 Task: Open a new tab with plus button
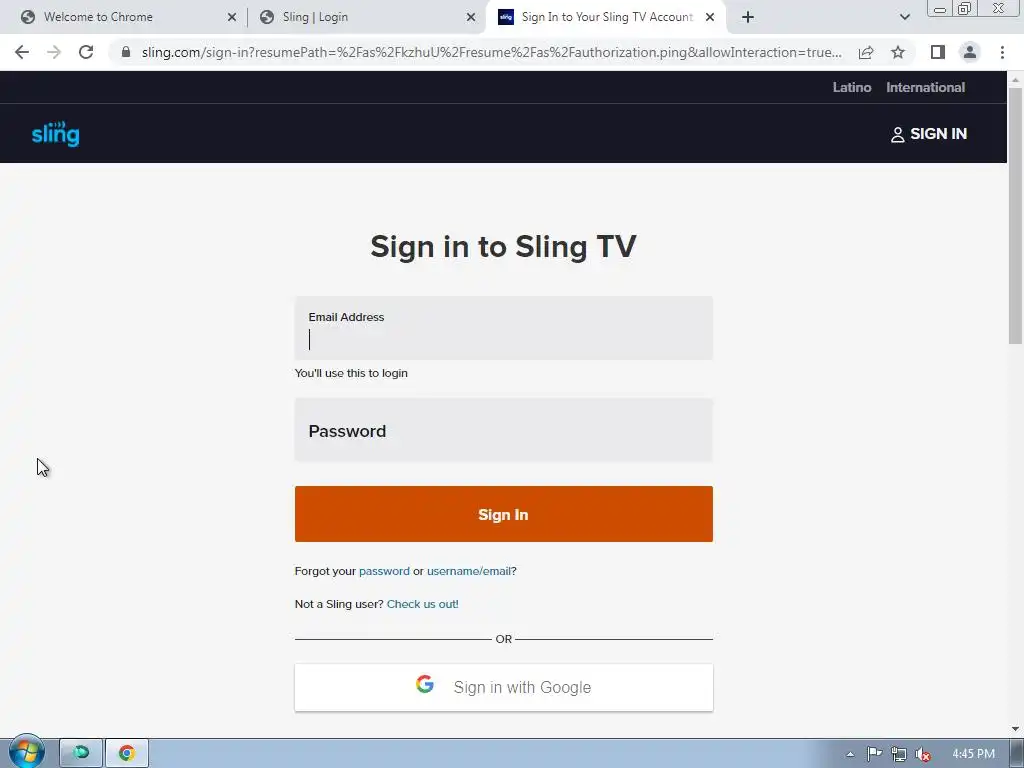pyautogui.click(x=748, y=17)
